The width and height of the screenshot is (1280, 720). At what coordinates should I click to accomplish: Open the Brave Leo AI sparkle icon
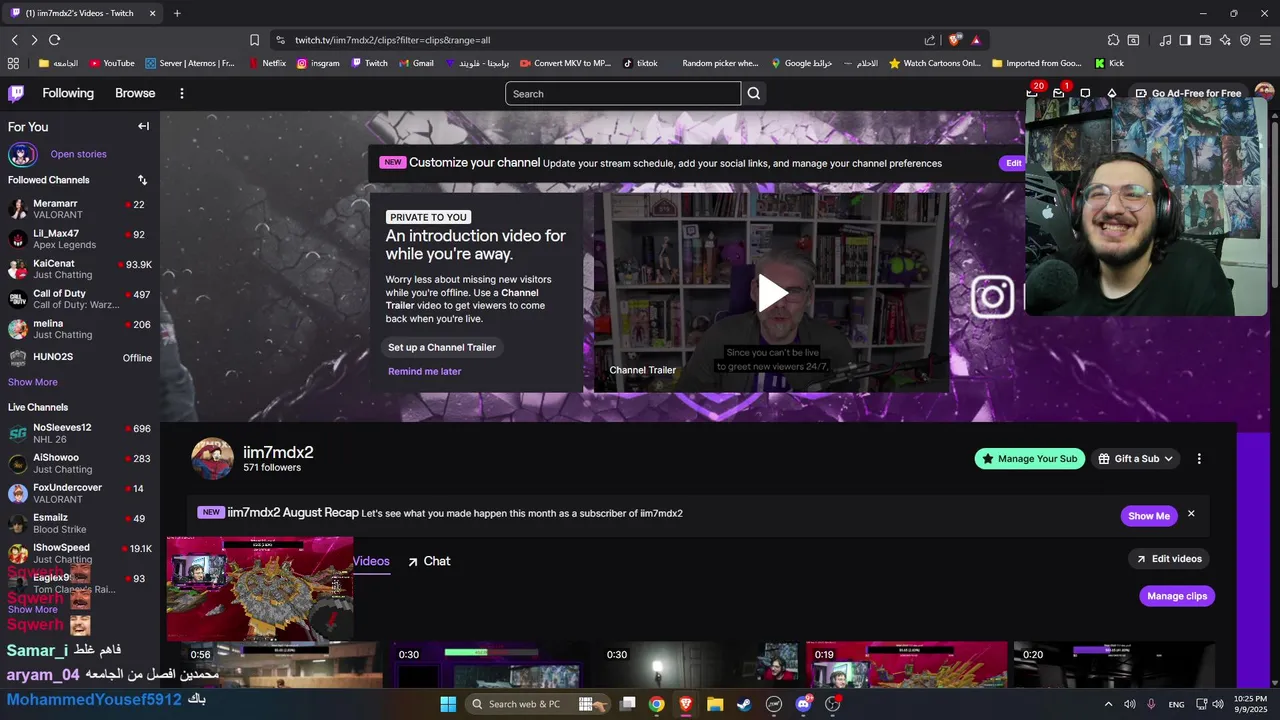1225,40
